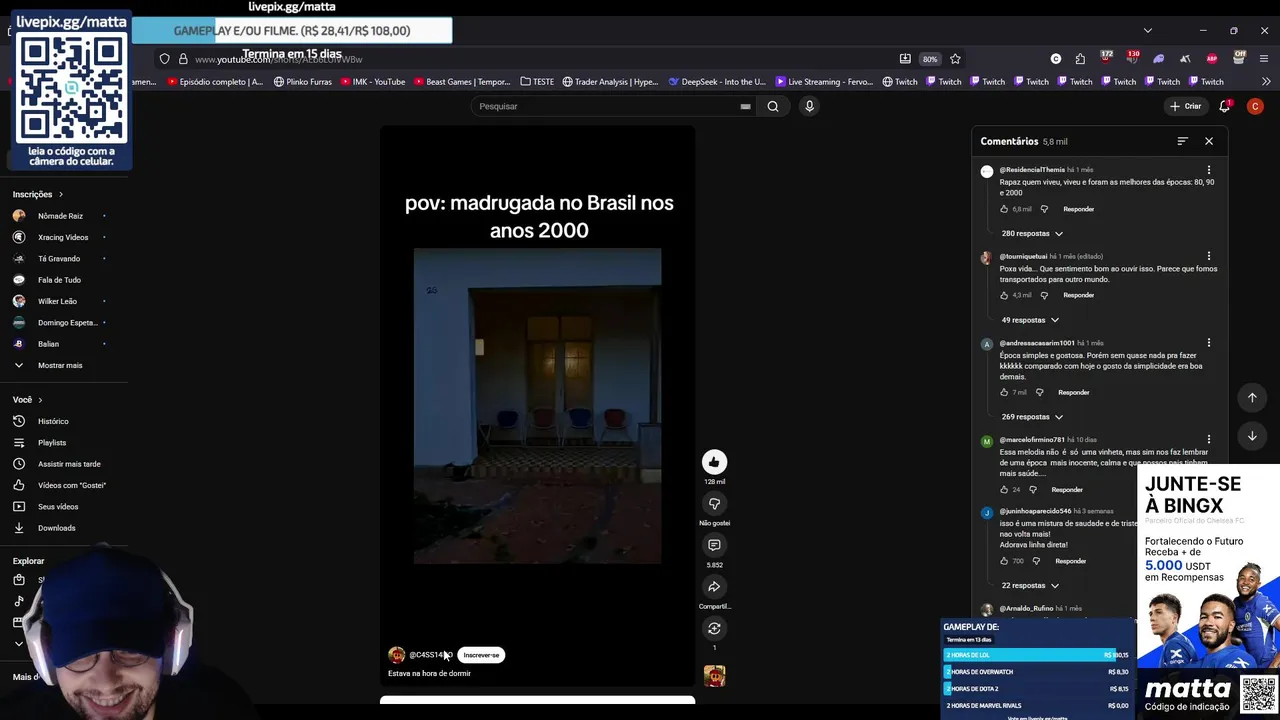Open the TESTE bookmarks folder
This screenshot has width=1280, height=720.
pos(537,82)
